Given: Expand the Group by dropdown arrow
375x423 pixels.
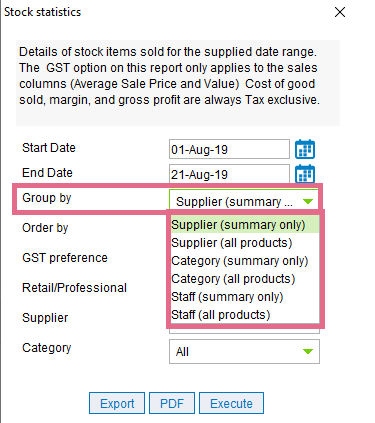Looking at the screenshot, I should point(308,201).
